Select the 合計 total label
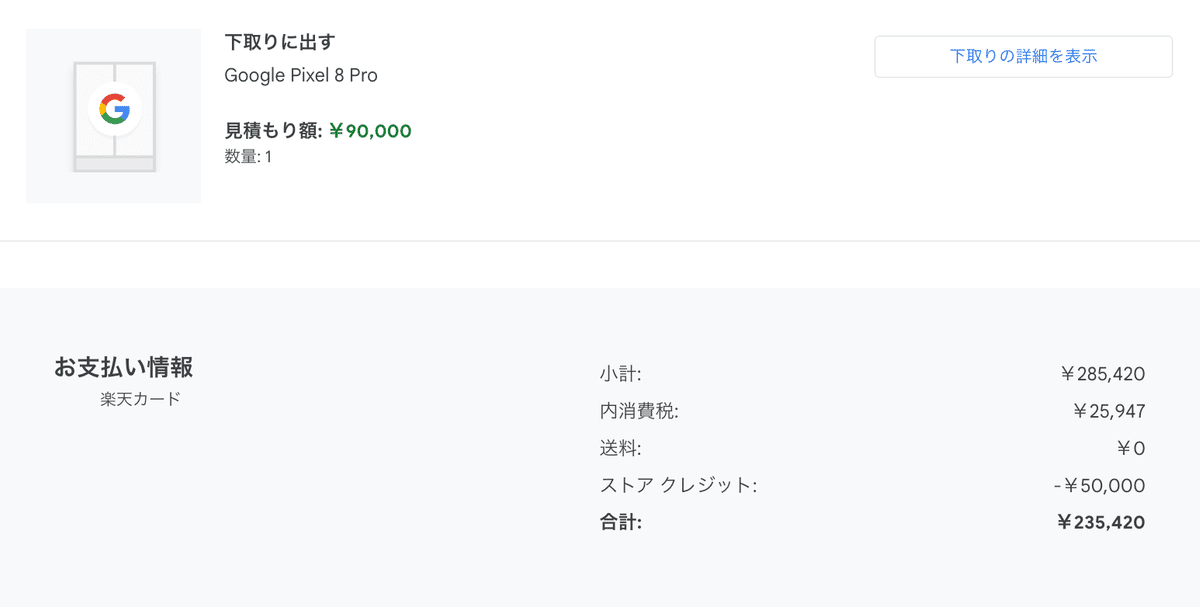Image resolution: width=1200 pixels, height=607 pixels. 620,522
